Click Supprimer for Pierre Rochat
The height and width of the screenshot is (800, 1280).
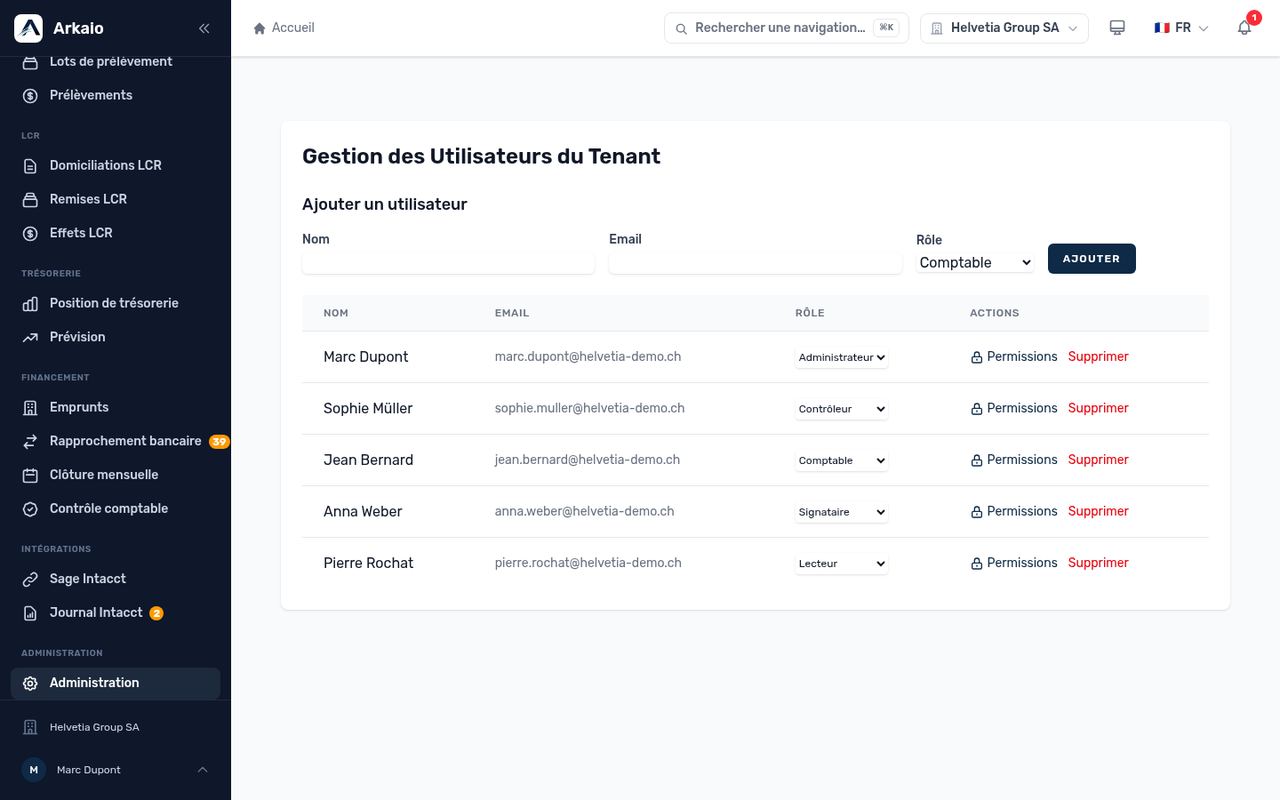pyautogui.click(x=1098, y=563)
